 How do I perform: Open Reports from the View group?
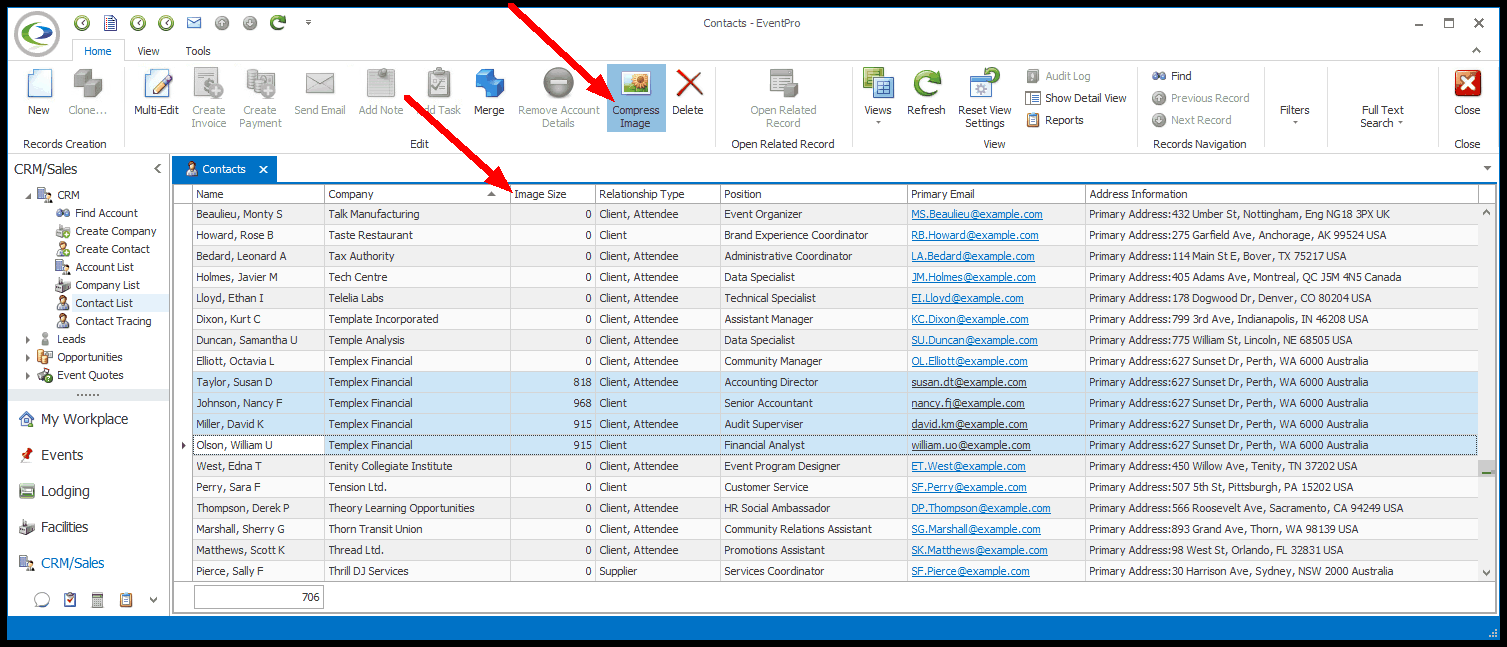(1055, 120)
